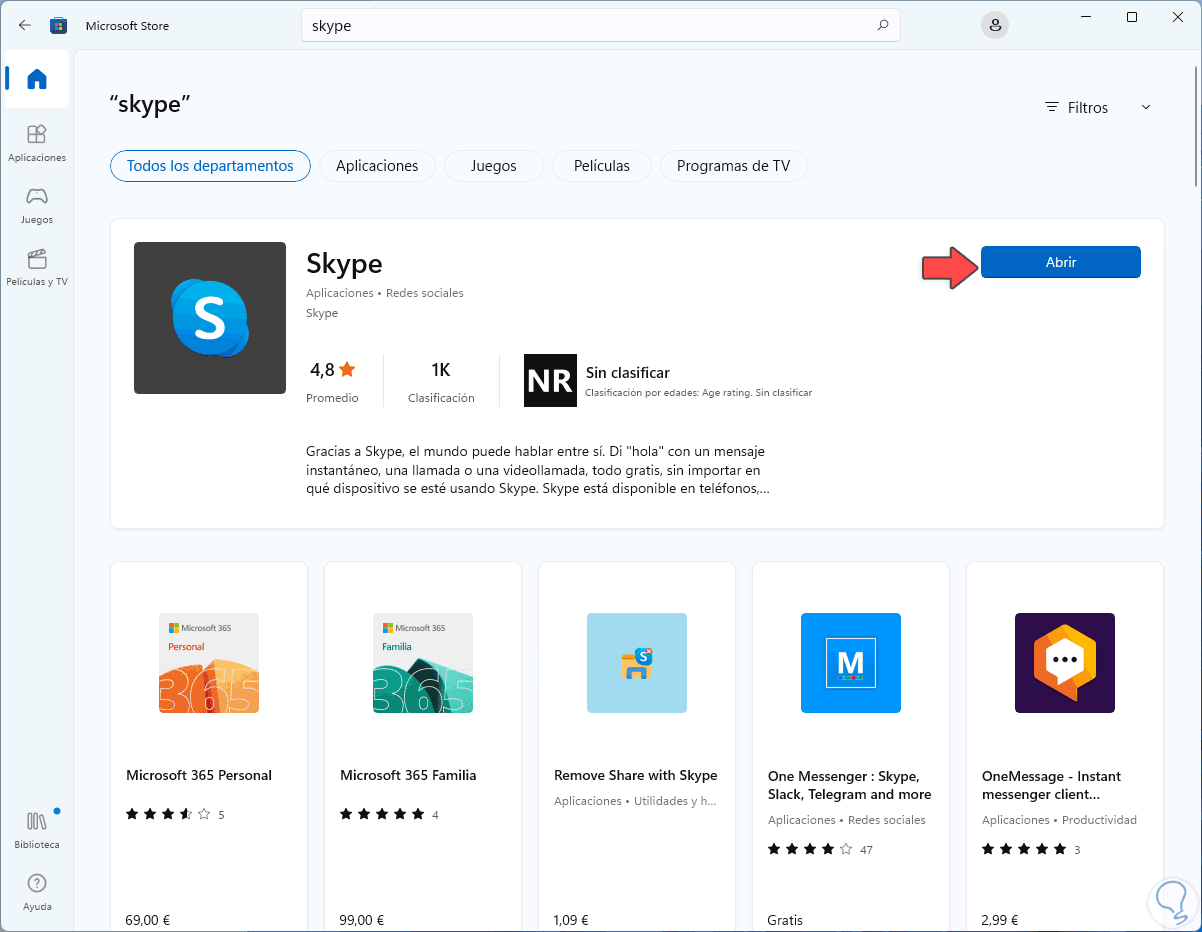
Task: Click the OneMessage app icon
Action: (x=1065, y=663)
